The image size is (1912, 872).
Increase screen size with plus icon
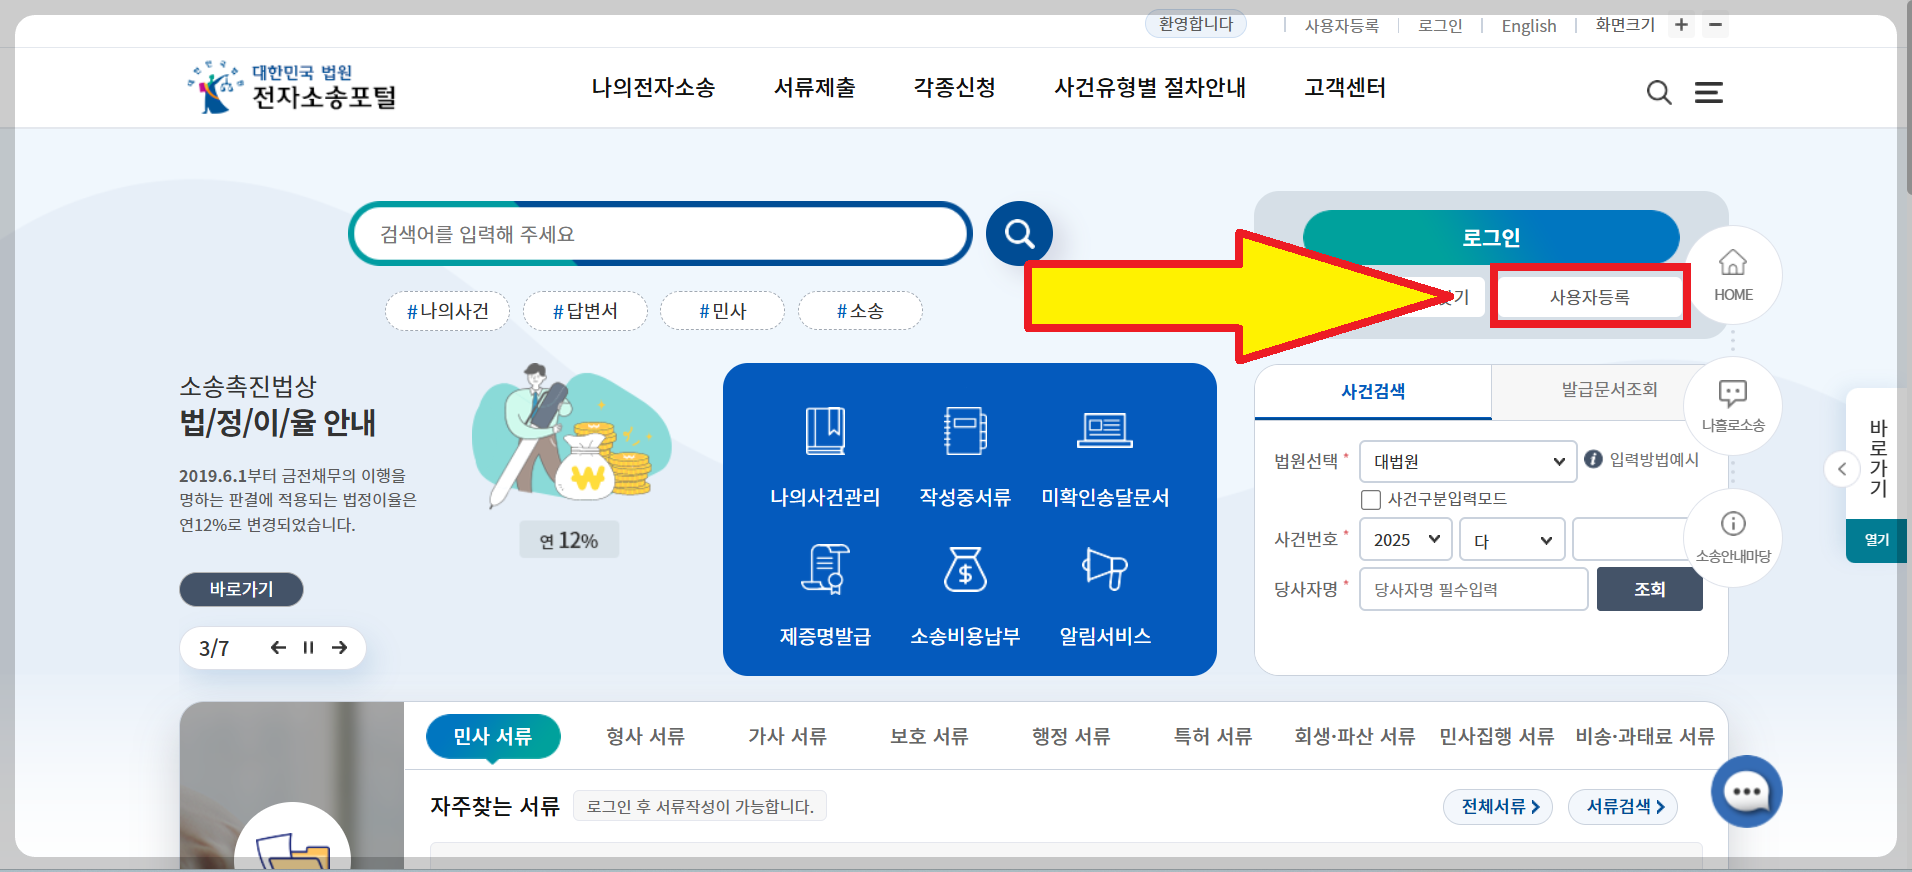click(1682, 25)
